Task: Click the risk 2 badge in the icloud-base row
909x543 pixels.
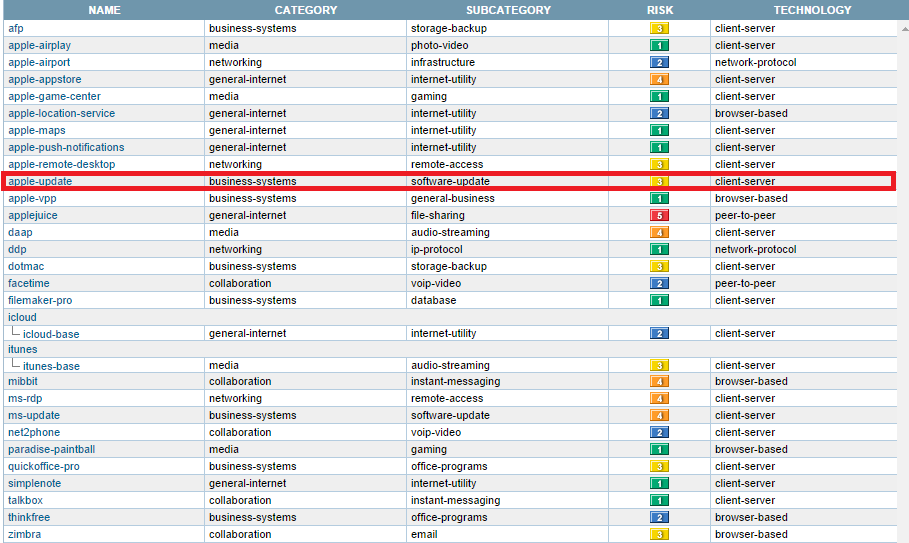Action: point(659,333)
